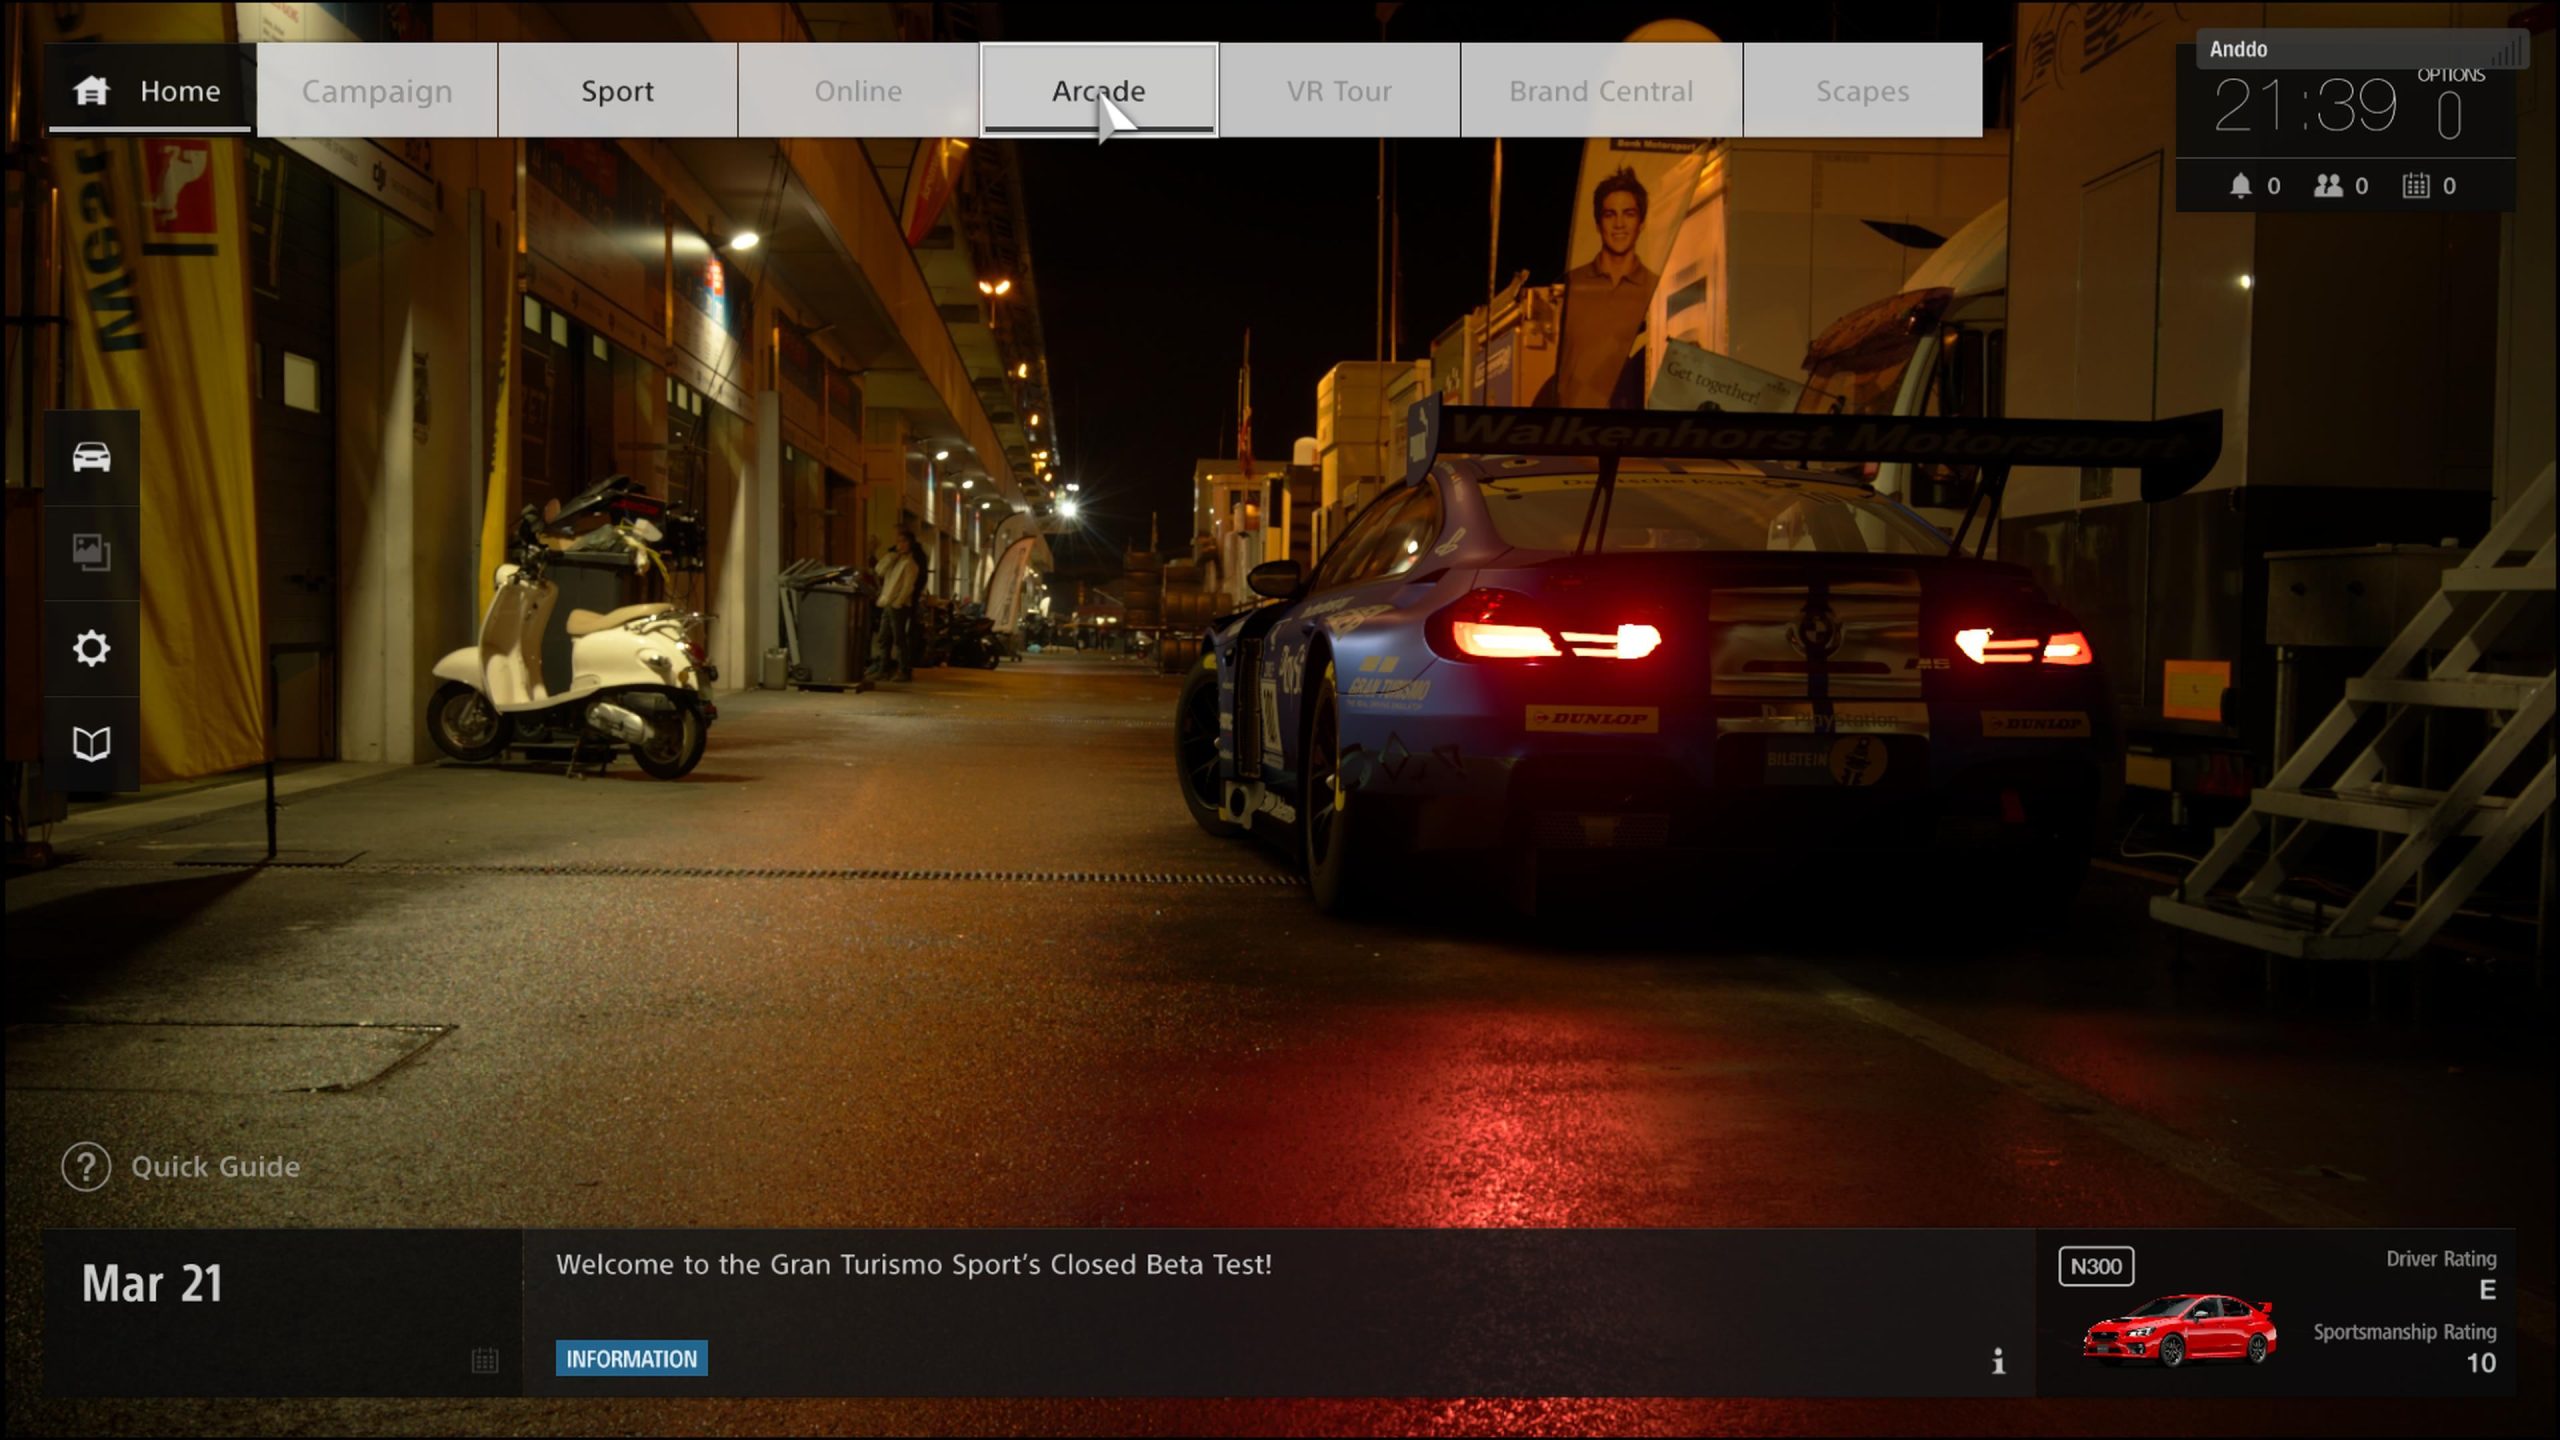The height and width of the screenshot is (1440, 2560).
Task: Click the Driver Rating E value
Action: 2487,1290
